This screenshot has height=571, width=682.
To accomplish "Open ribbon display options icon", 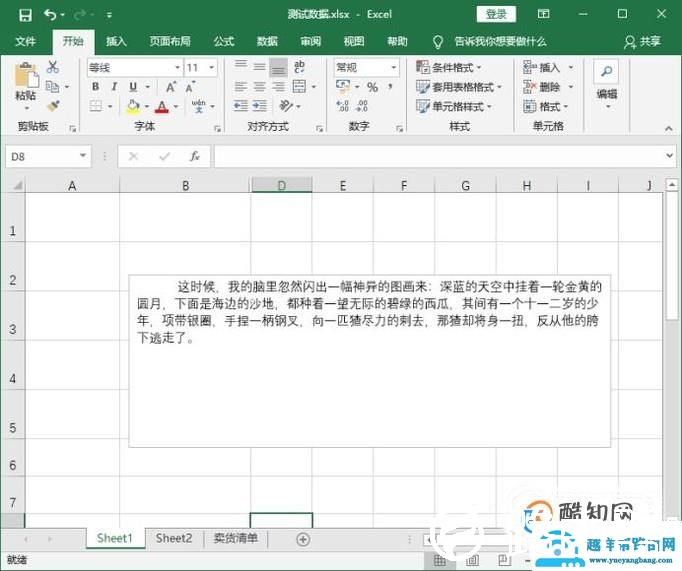I will [x=543, y=14].
